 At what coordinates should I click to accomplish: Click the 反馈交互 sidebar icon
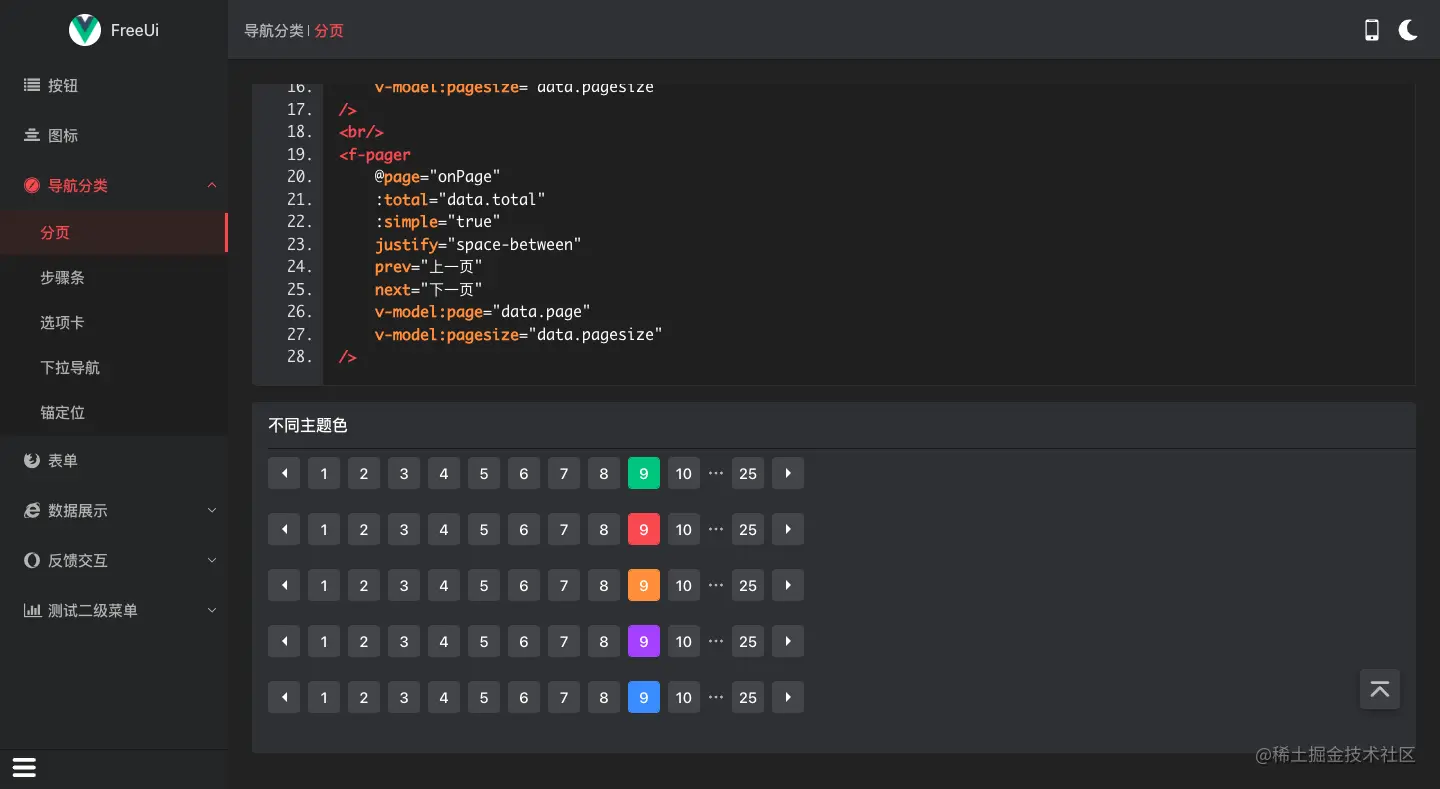(x=32, y=561)
